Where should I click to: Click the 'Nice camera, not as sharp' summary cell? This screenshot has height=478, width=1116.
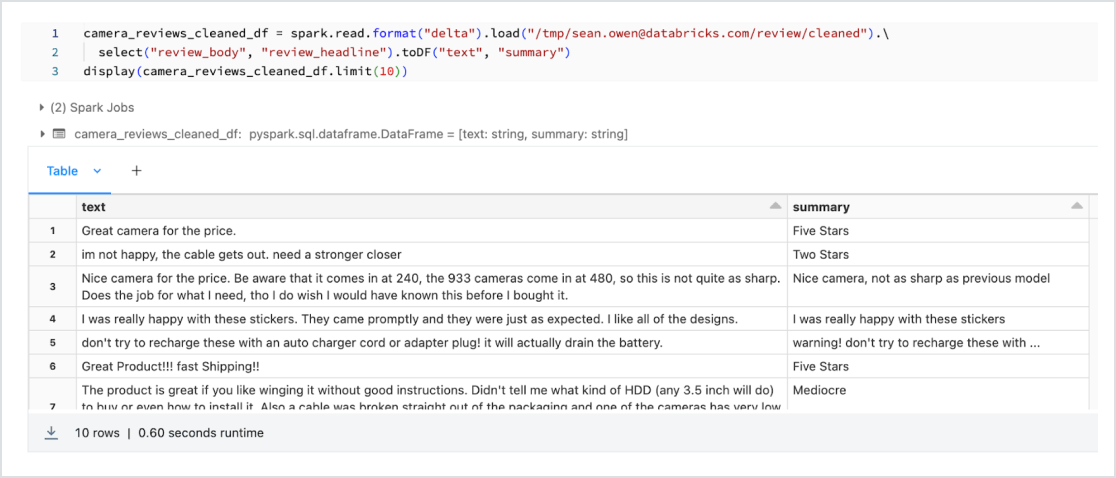click(921, 279)
